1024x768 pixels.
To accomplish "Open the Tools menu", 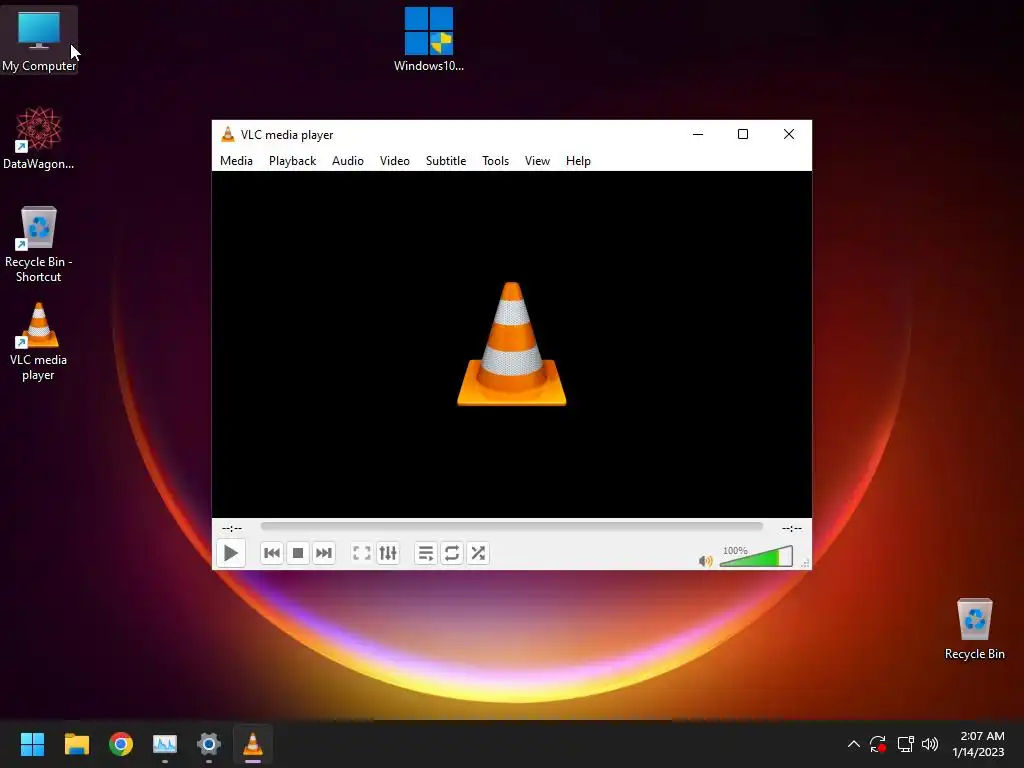I will (x=495, y=161).
